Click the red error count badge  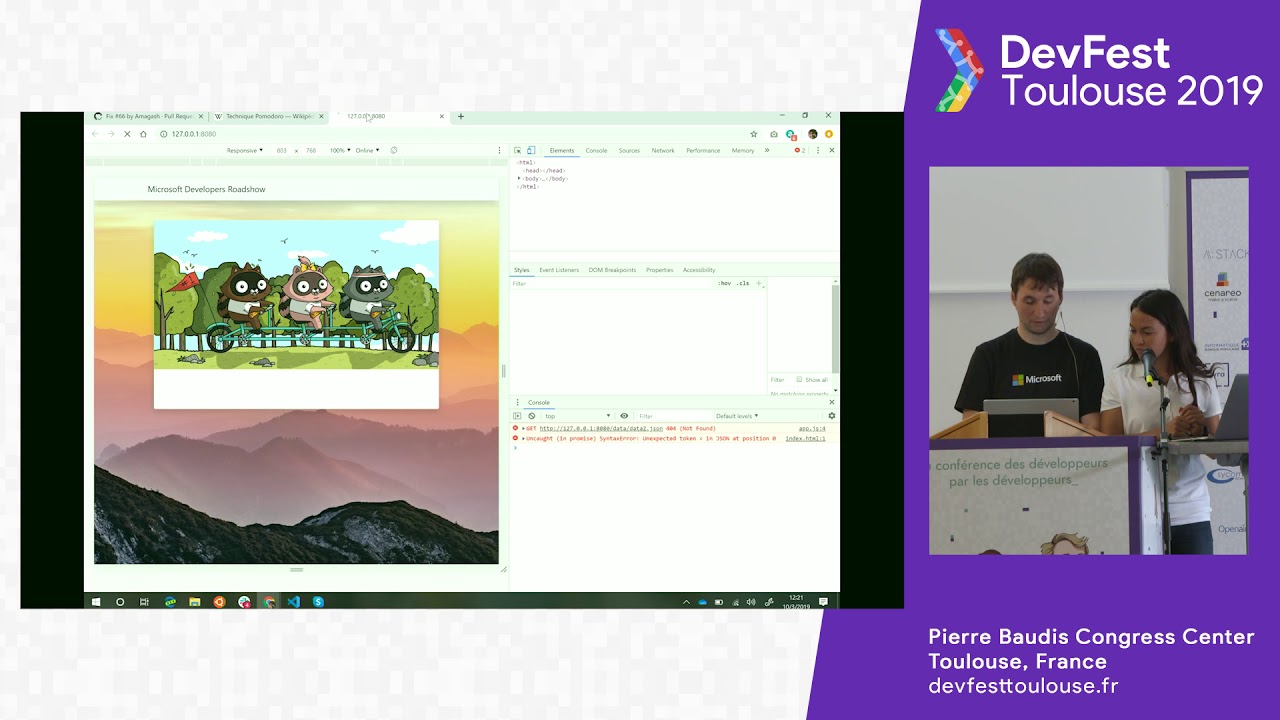tap(800, 150)
